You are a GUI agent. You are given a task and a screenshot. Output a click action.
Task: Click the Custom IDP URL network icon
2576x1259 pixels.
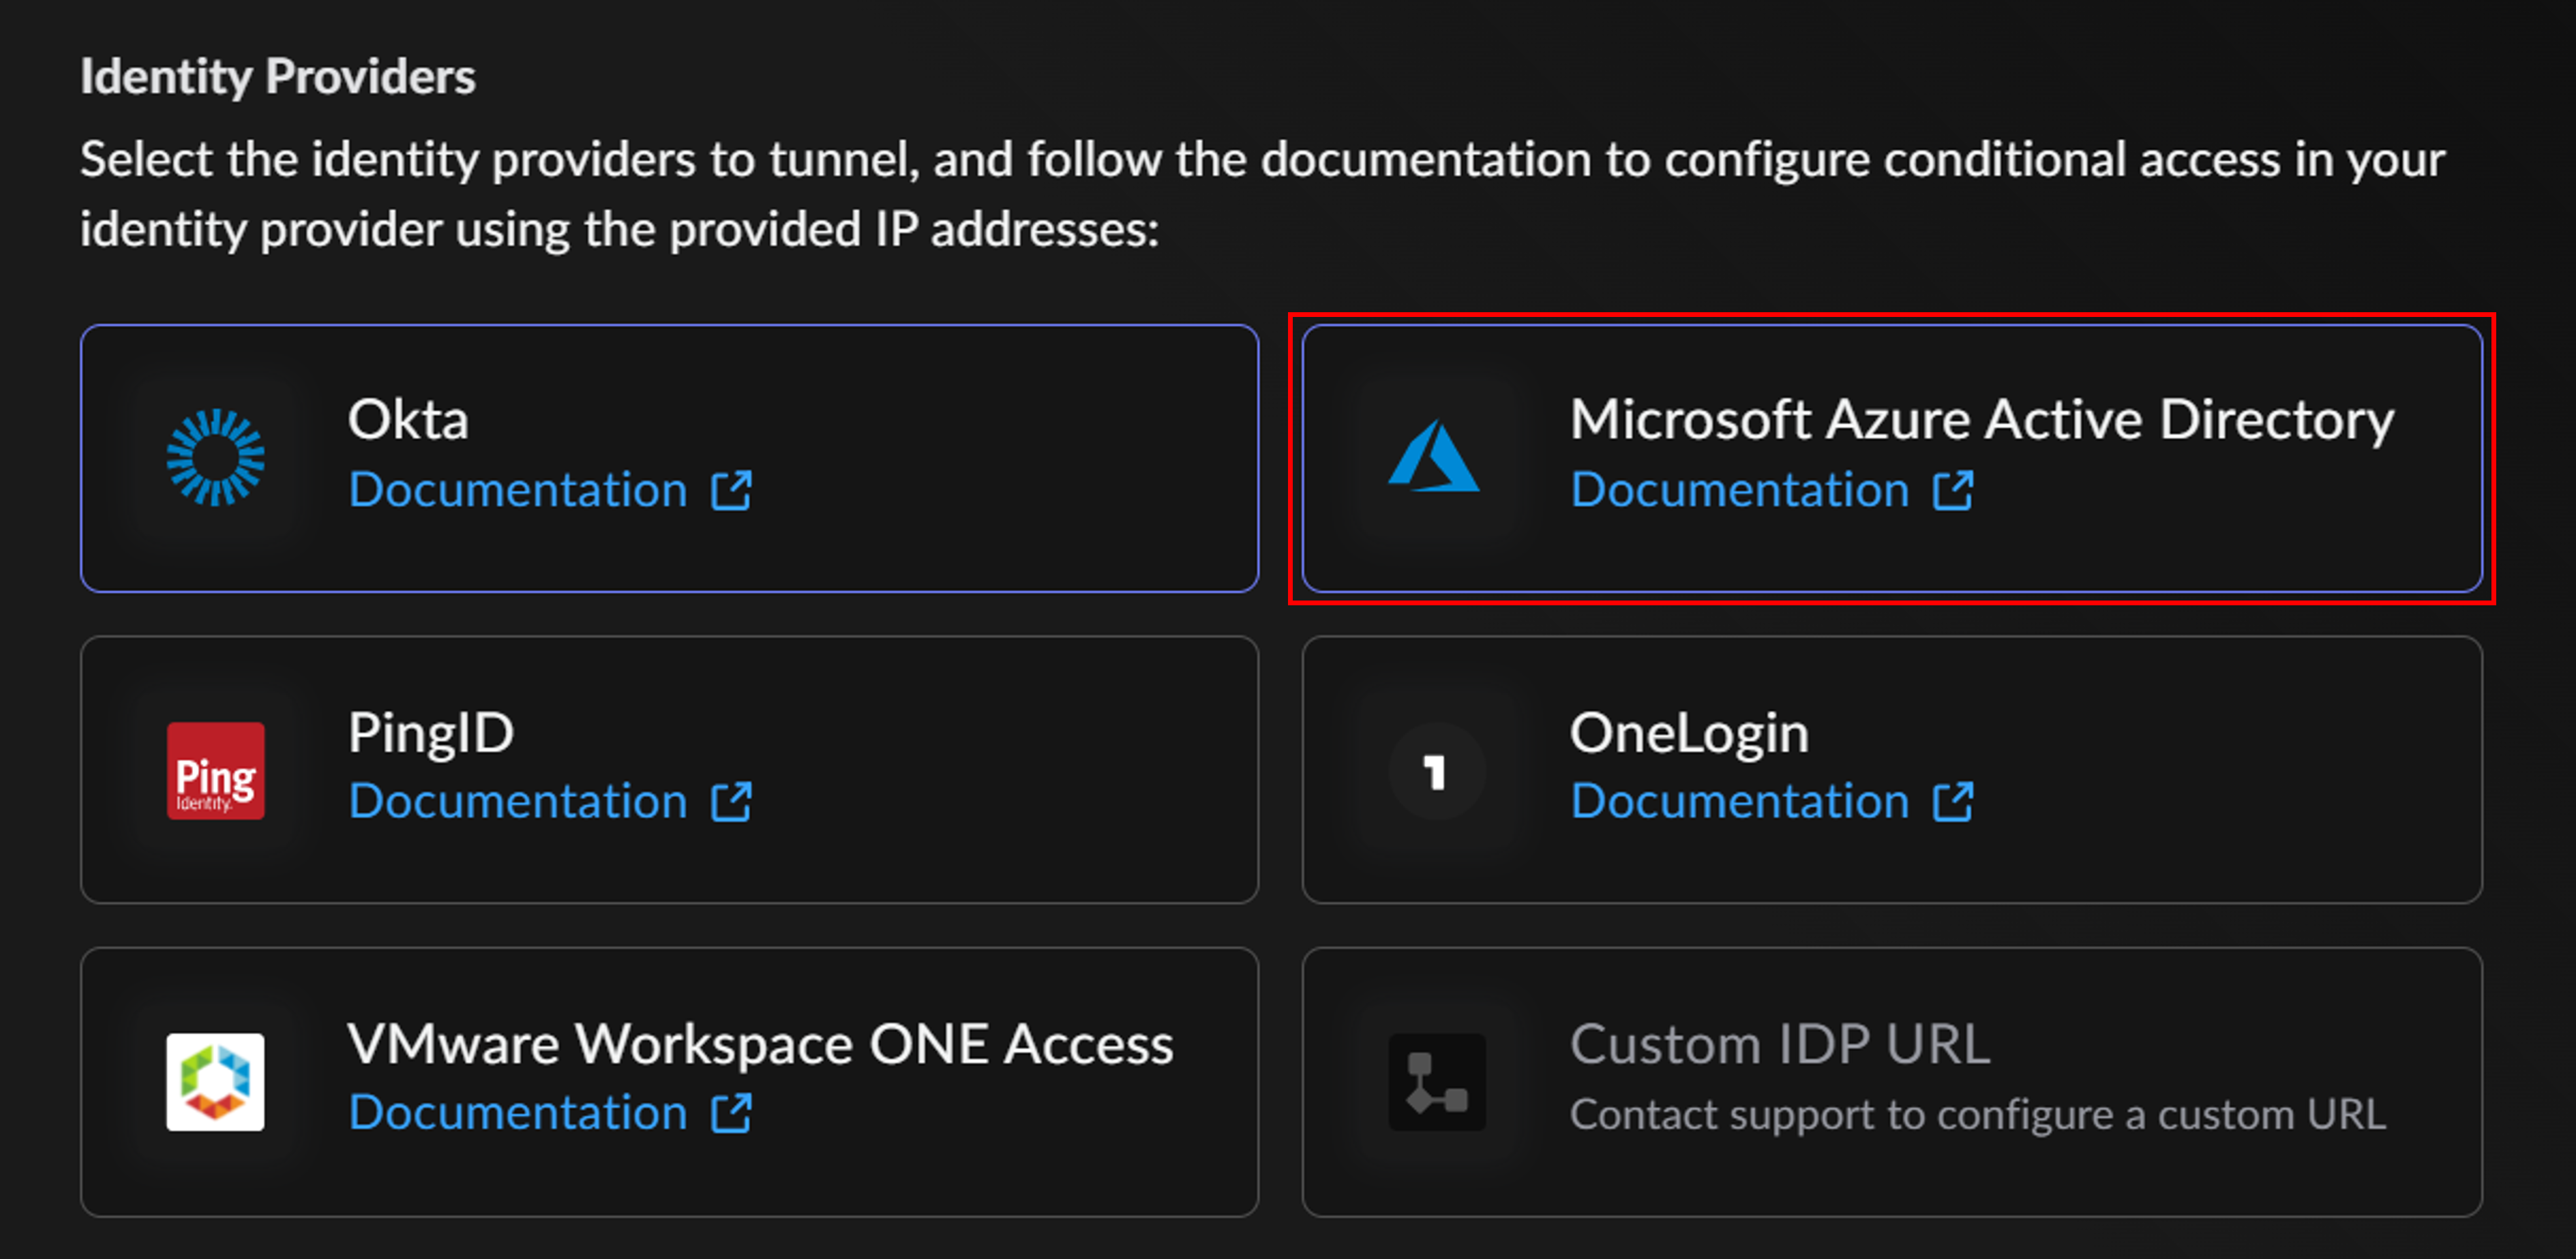coord(1436,1082)
